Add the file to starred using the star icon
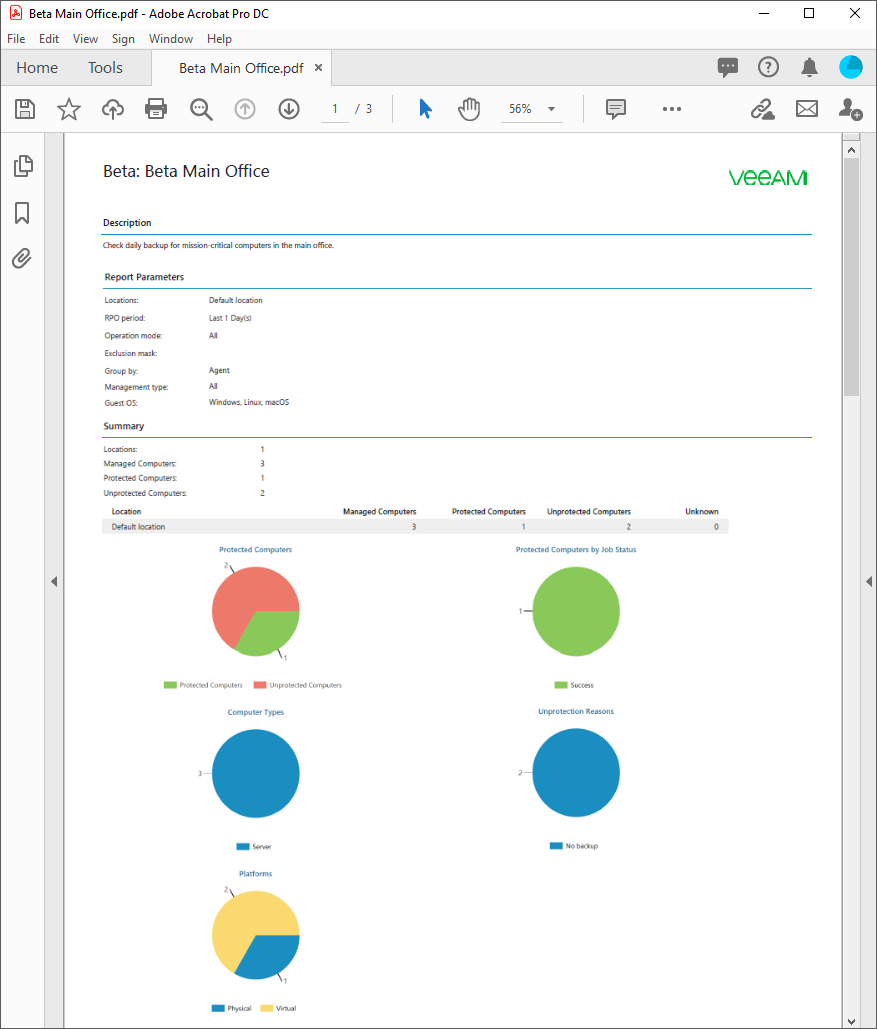This screenshot has width=877, height=1029. point(68,109)
